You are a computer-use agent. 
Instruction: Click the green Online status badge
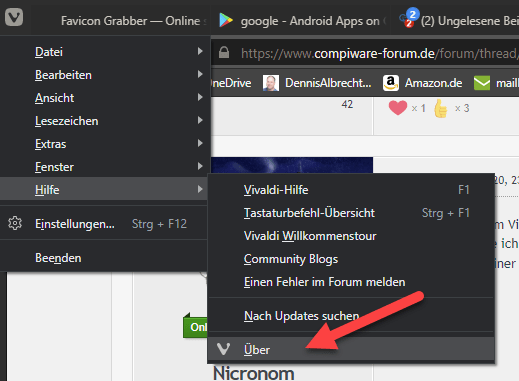click(x=196, y=326)
